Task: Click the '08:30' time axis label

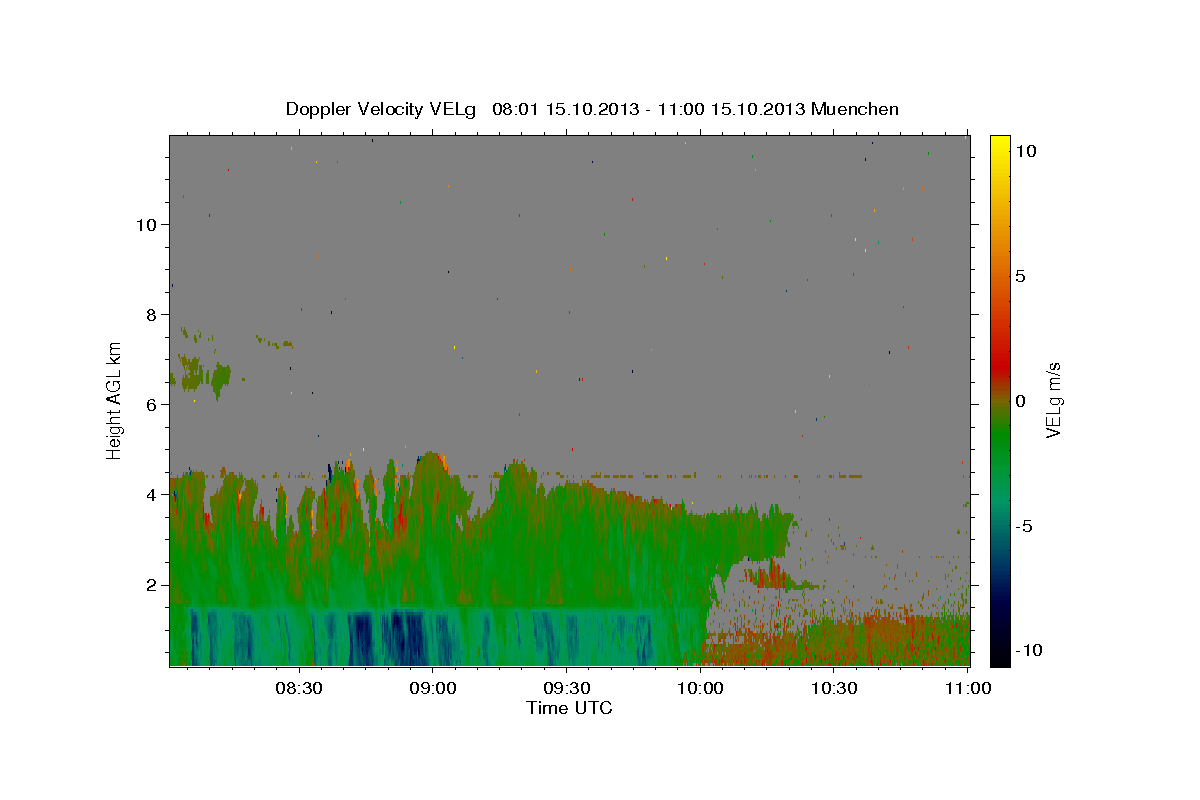Action: [299, 688]
